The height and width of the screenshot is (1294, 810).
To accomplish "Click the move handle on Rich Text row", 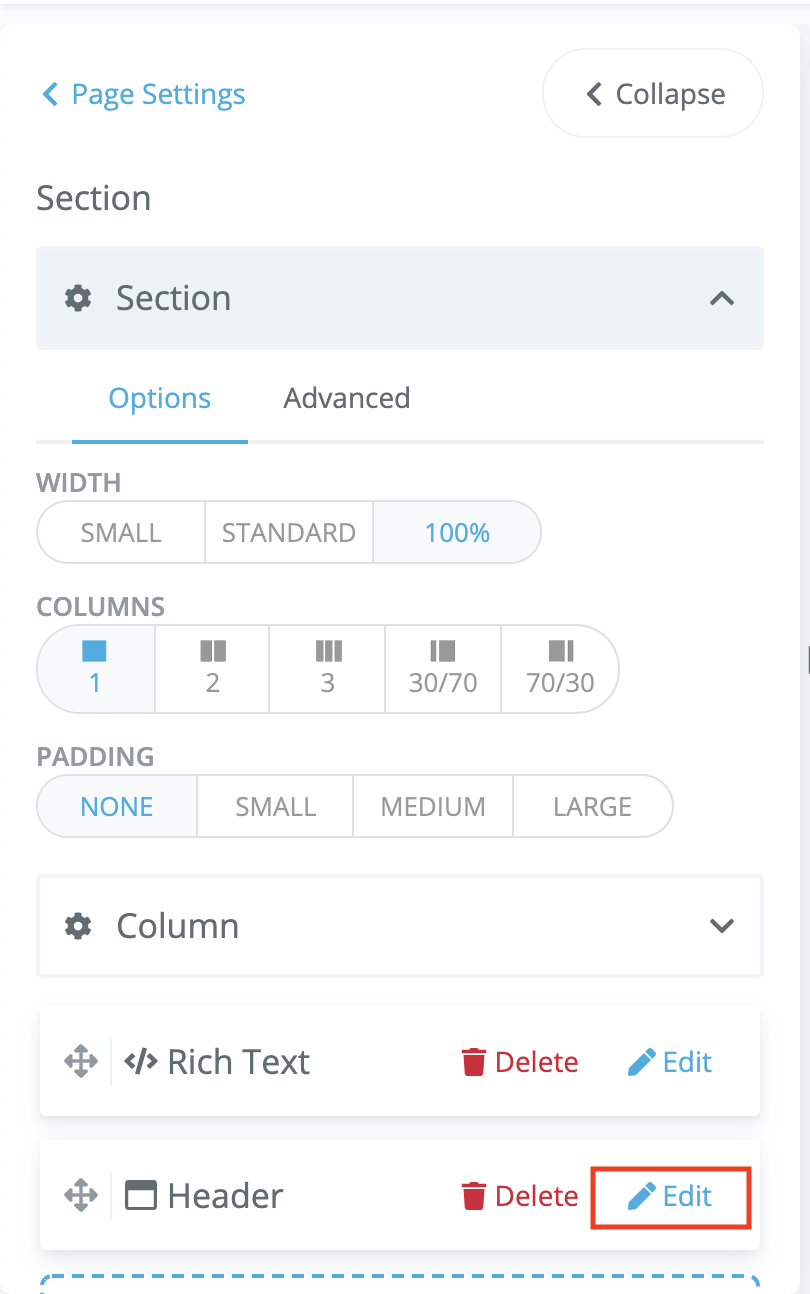I will [80, 1061].
